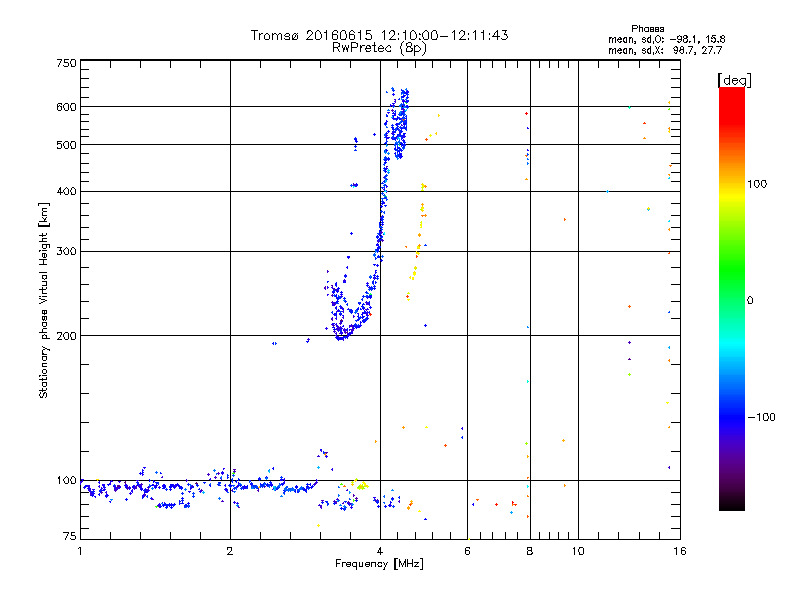This screenshot has width=800, height=600.
Task: Click the colorbar label '0'
Action: (x=749, y=301)
